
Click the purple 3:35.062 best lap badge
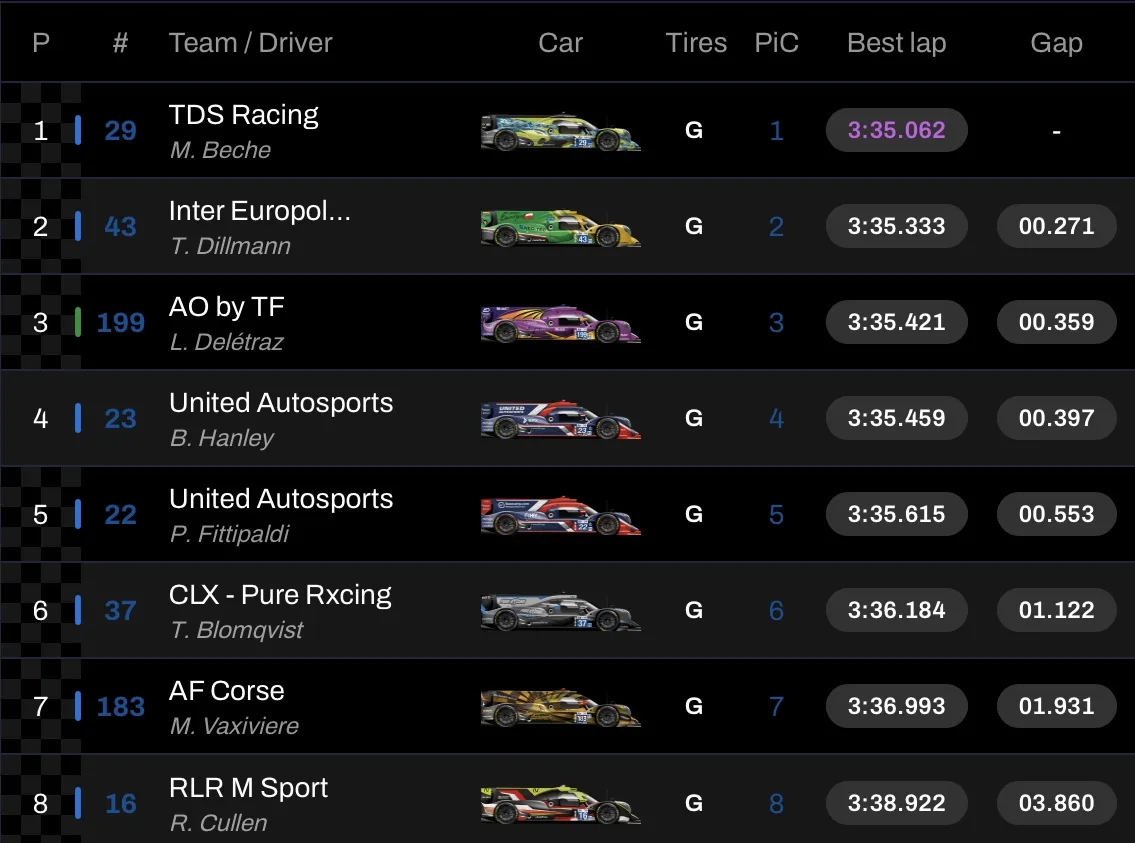tap(896, 130)
